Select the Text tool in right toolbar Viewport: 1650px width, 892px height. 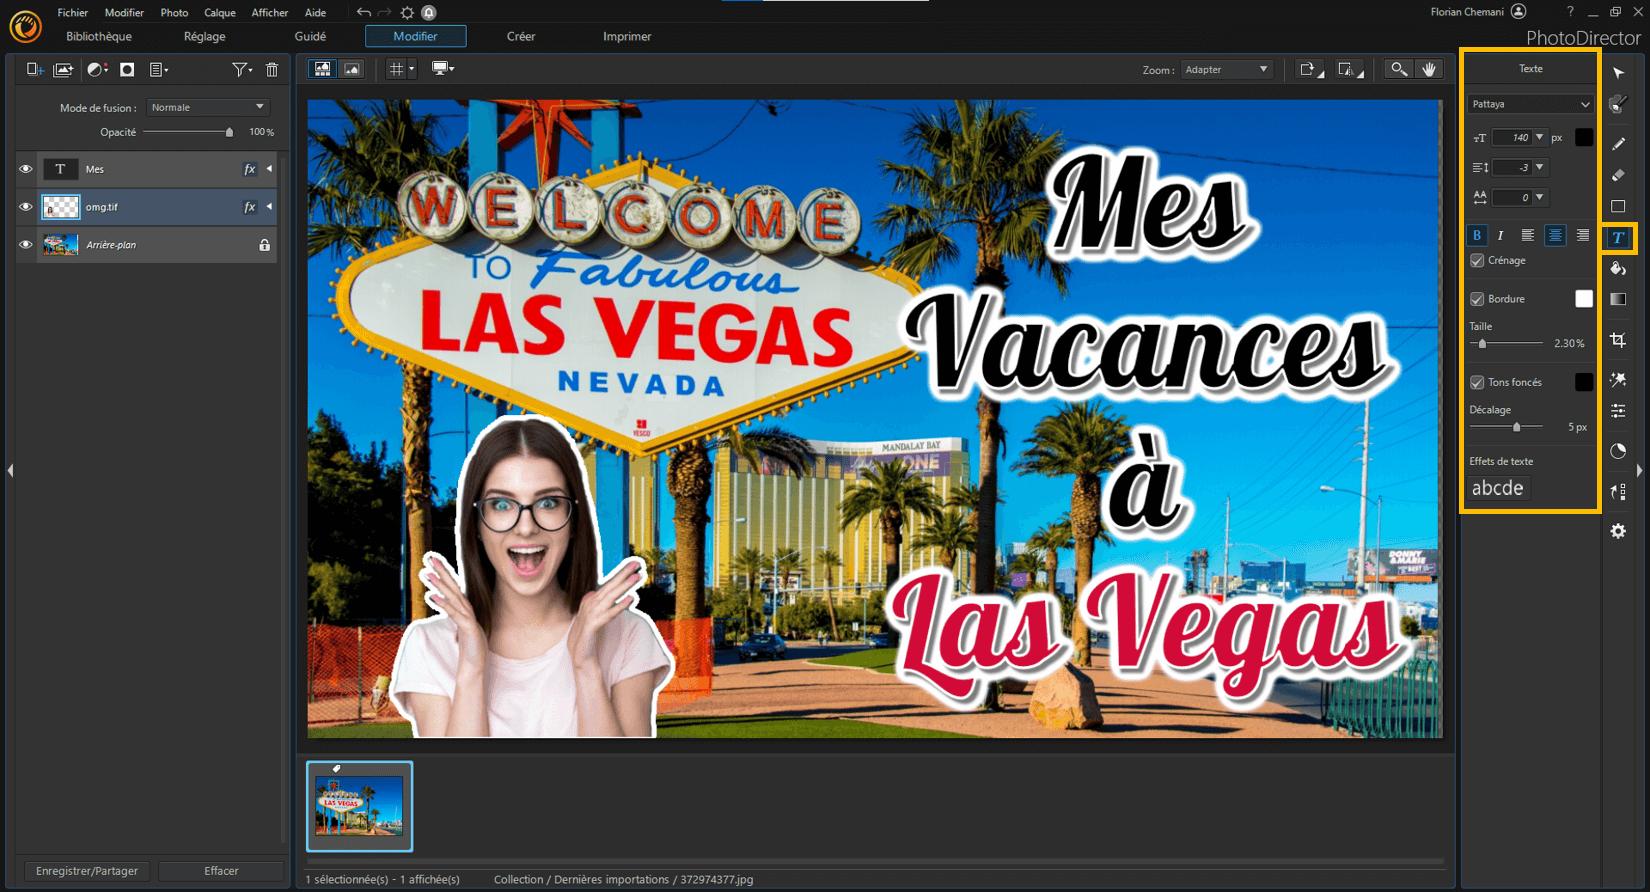pyautogui.click(x=1618, y=238)
